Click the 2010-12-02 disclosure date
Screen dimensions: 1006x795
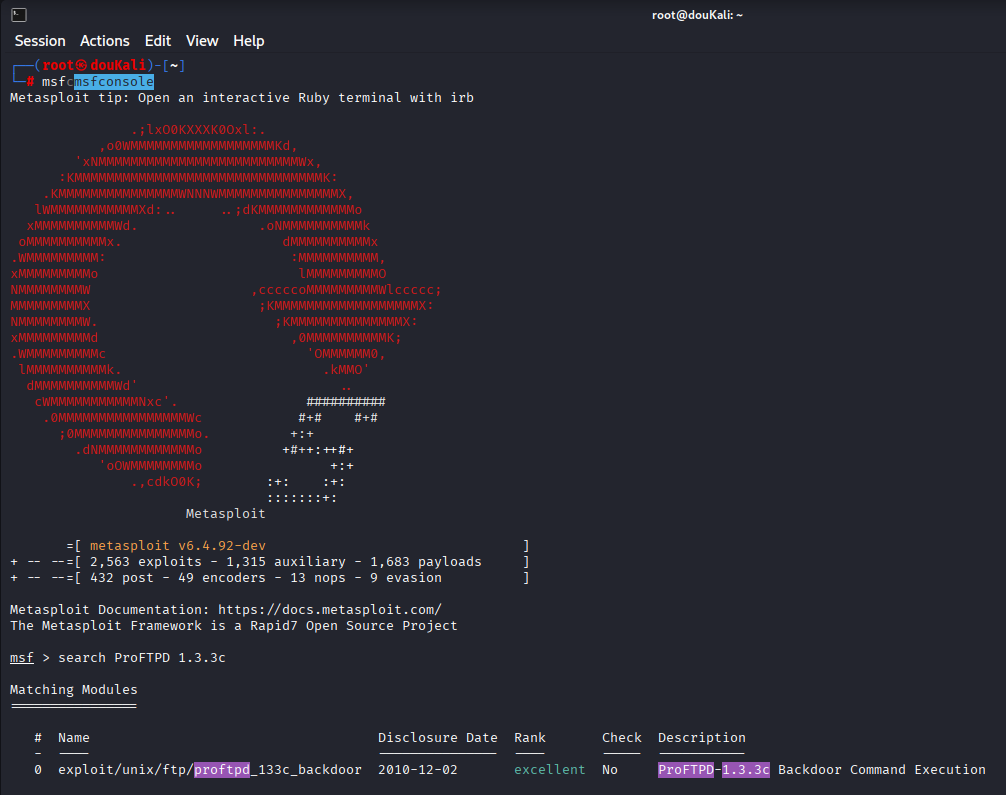click(x=418, y=769)
